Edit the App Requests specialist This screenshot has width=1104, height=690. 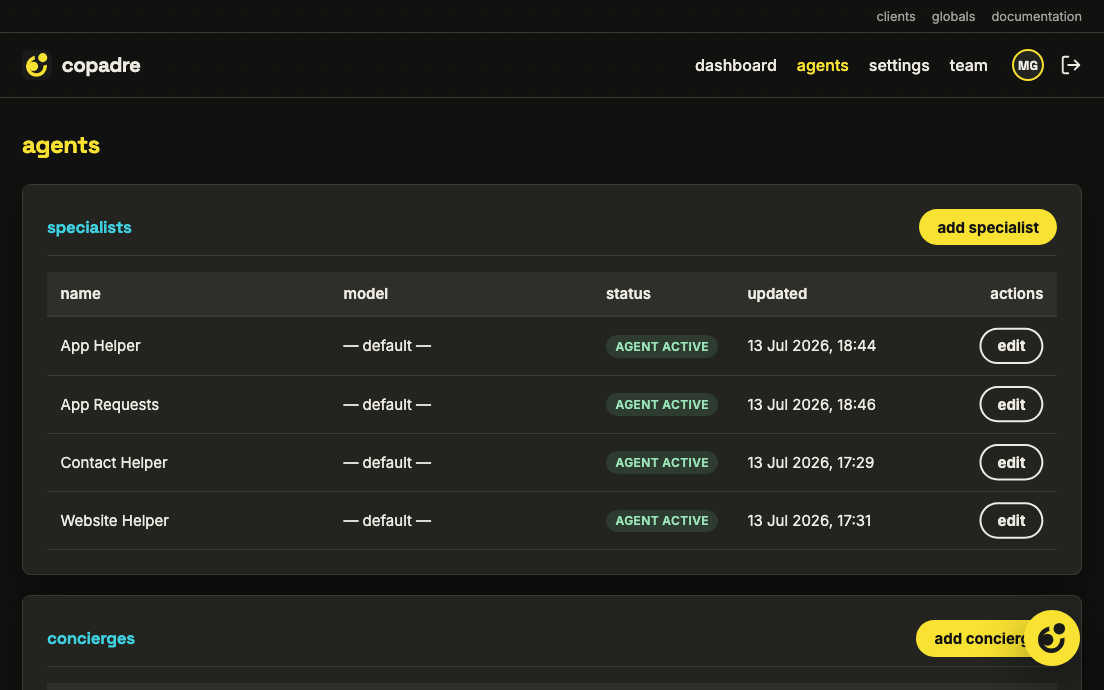[x=1010, y=404]
